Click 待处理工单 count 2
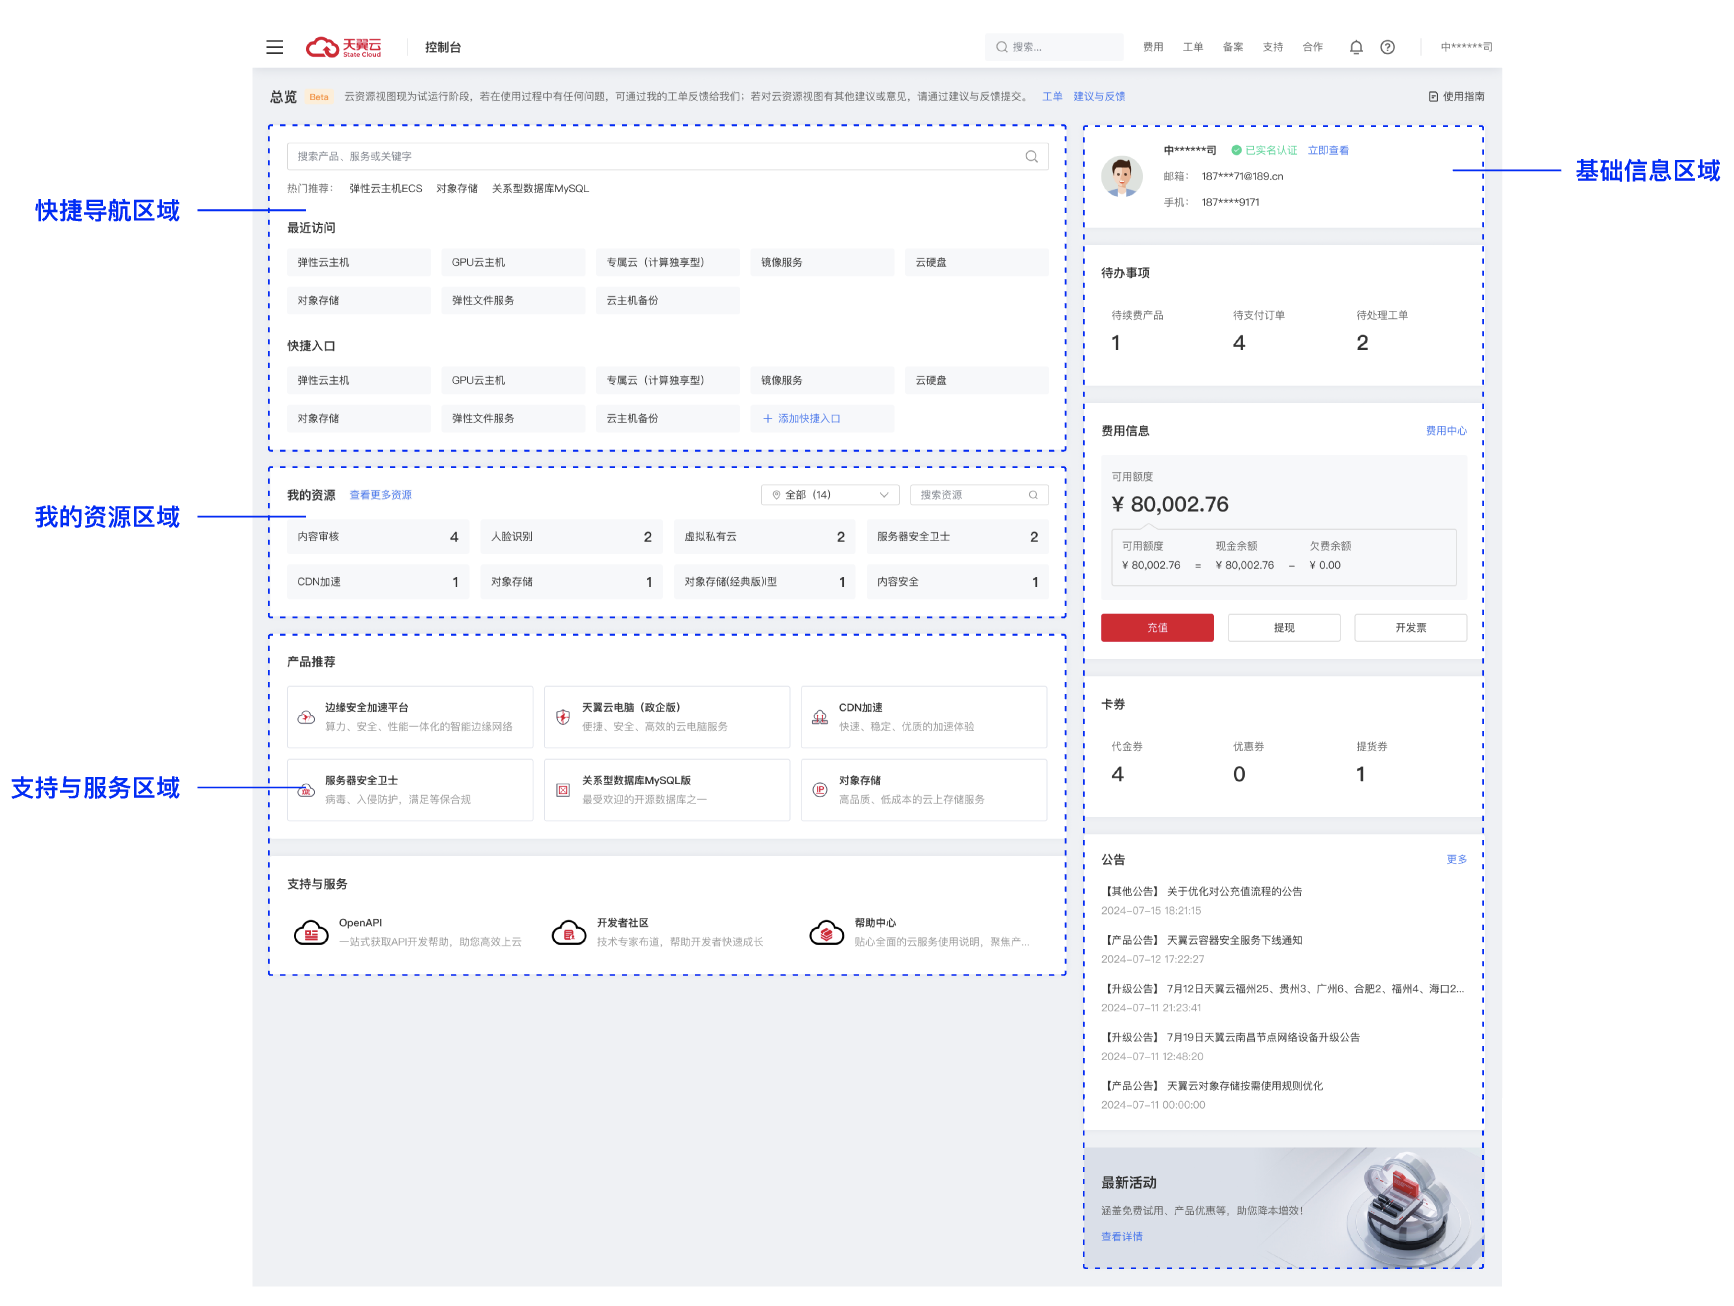Viewport: 1734px width, 1306px height. pyautogui.click(x=1362, y=343)
